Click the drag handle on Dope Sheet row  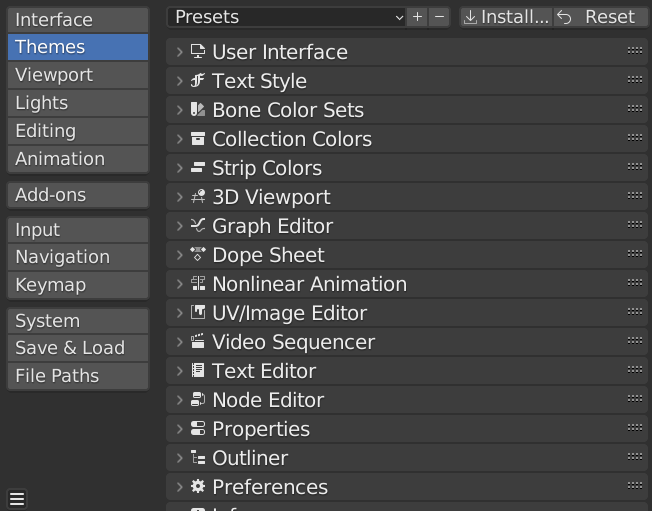pos(635,254)
